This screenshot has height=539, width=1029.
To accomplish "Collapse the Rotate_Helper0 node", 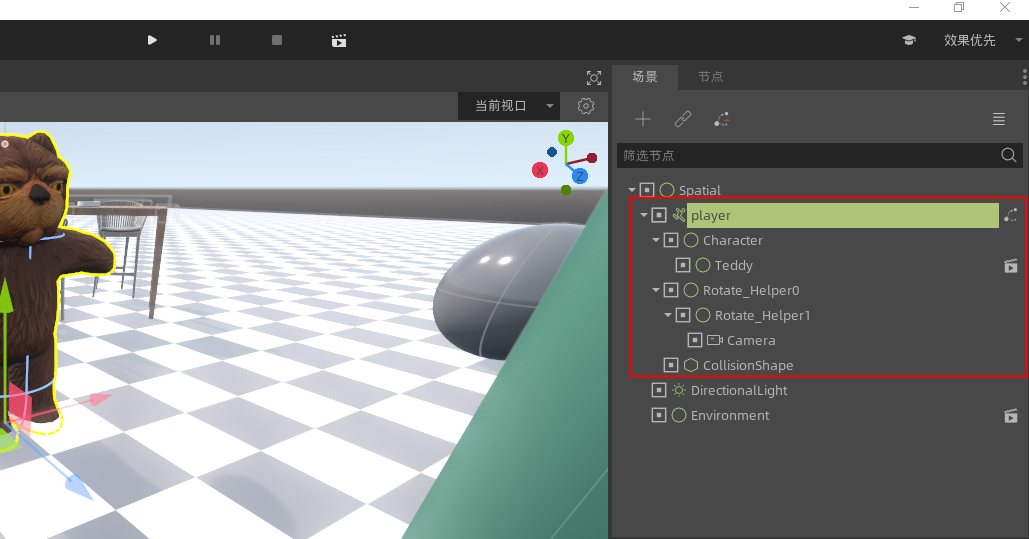I will (656, 290).
